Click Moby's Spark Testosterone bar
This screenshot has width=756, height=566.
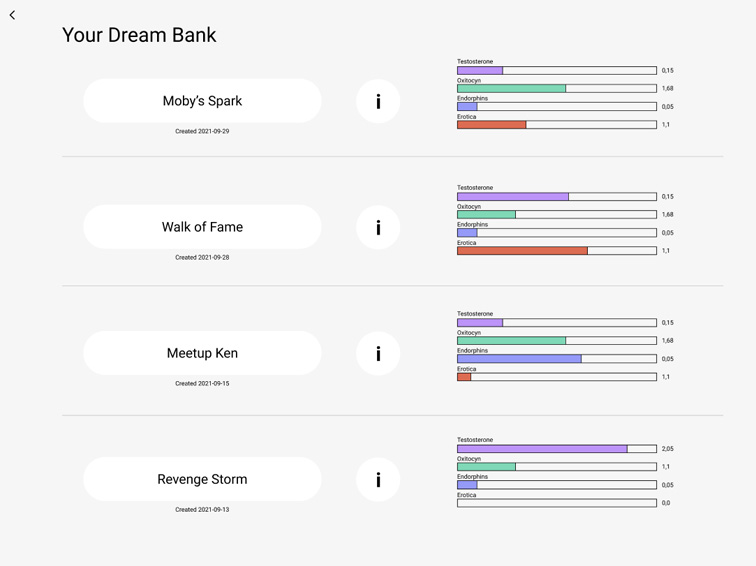[x=556, y=71]
